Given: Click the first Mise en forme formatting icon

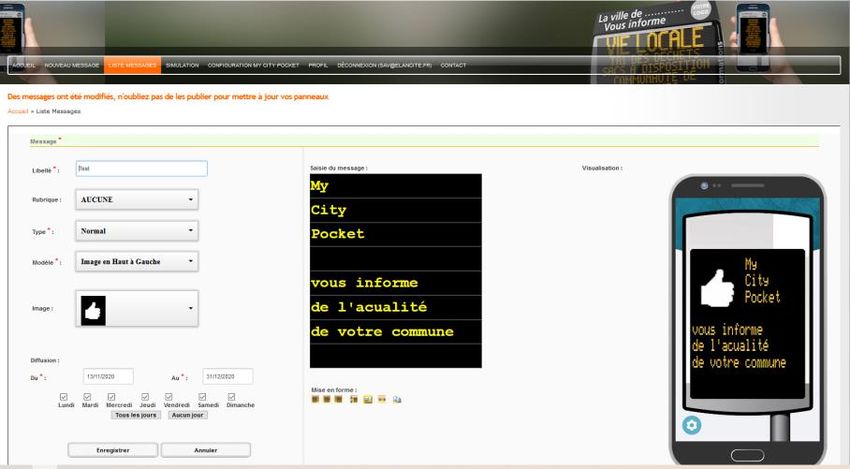Looking at the screenshot, I should tap(315, 399).
